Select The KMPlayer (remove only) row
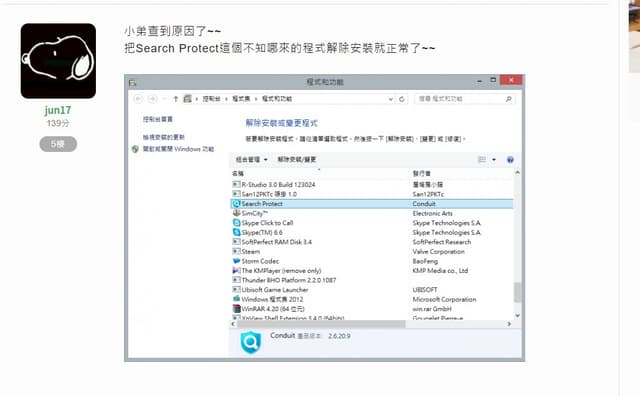The image size is (640, 396). (x=372, y=270)
